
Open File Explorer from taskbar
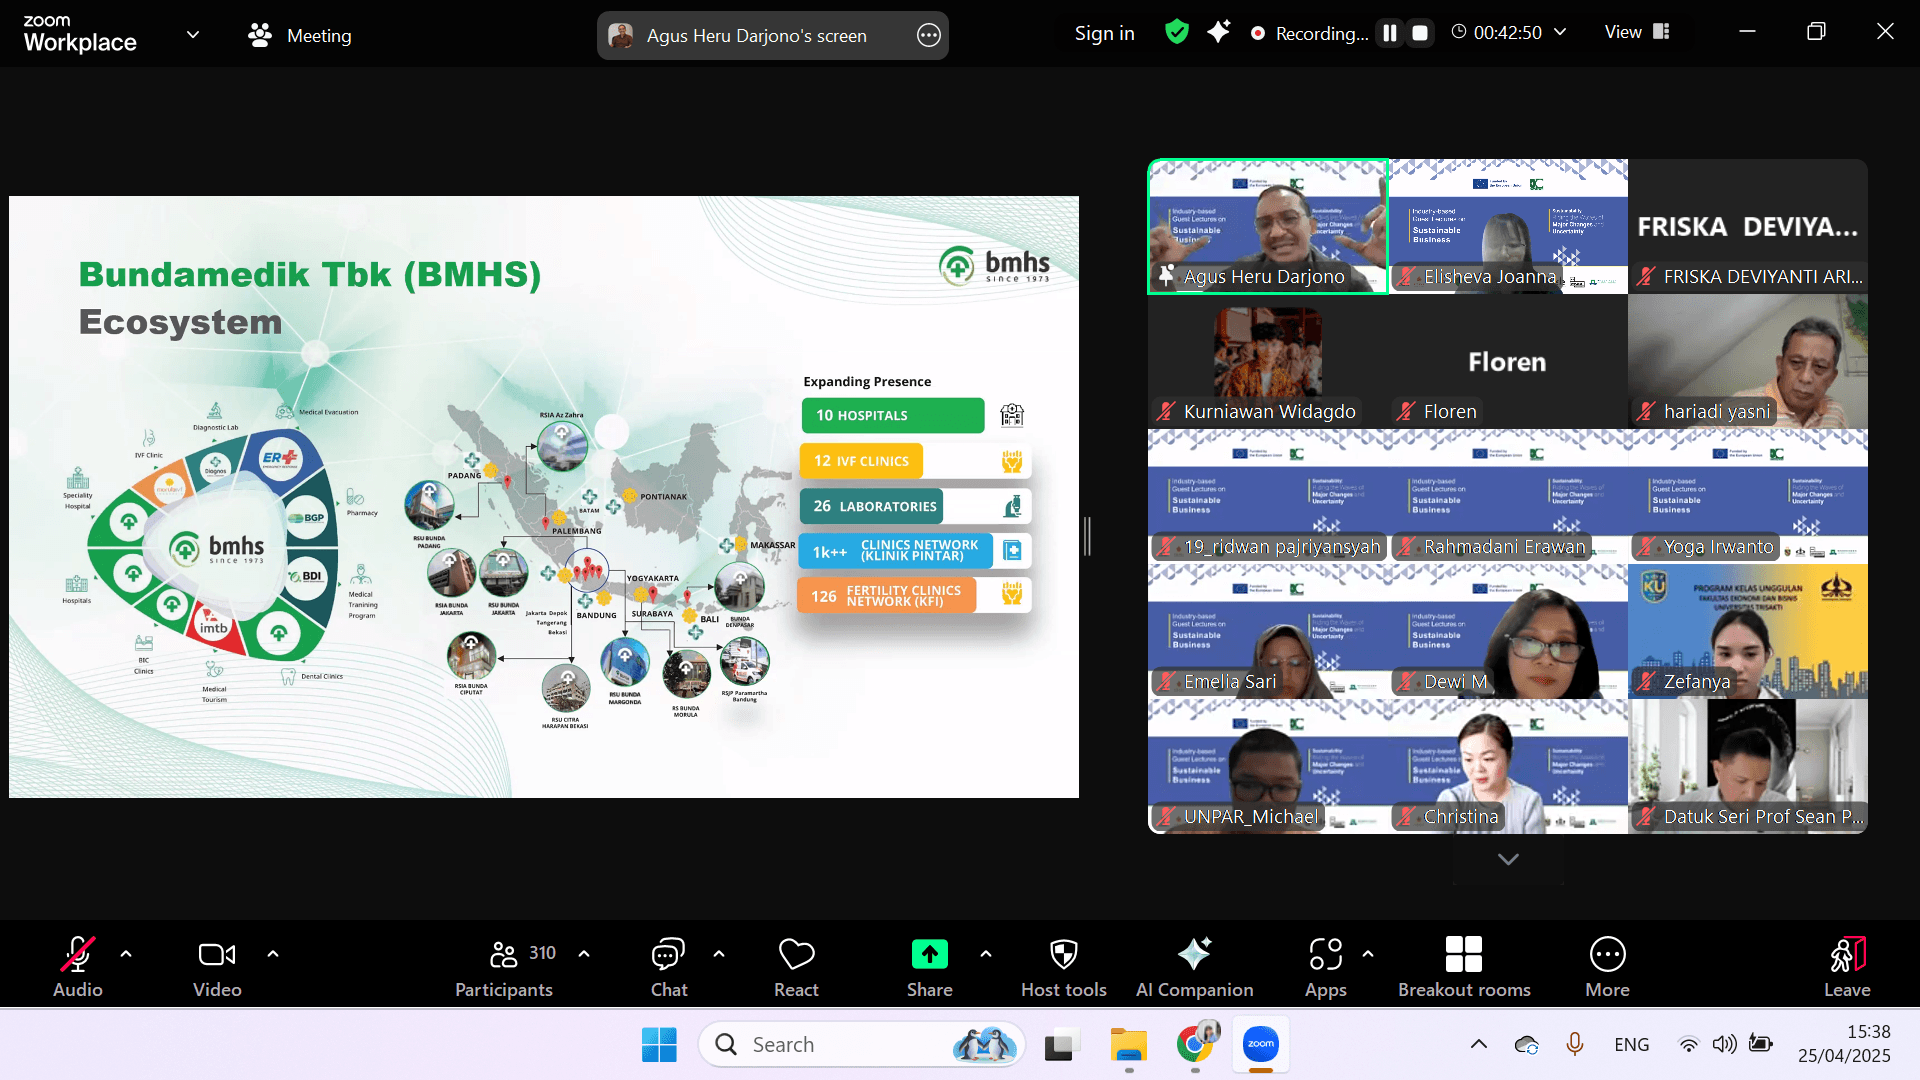coord(1129,1045)
